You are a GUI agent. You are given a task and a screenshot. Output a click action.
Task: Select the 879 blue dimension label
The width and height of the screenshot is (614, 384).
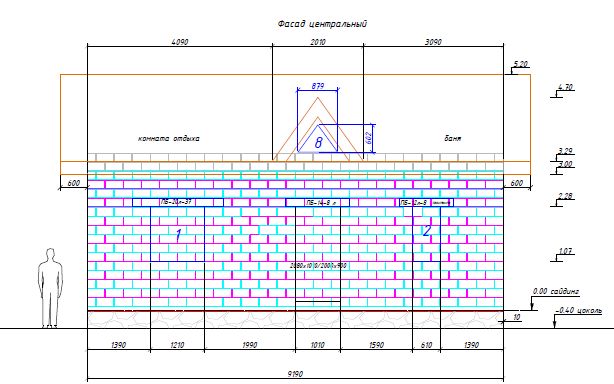(x=318, y=86)
